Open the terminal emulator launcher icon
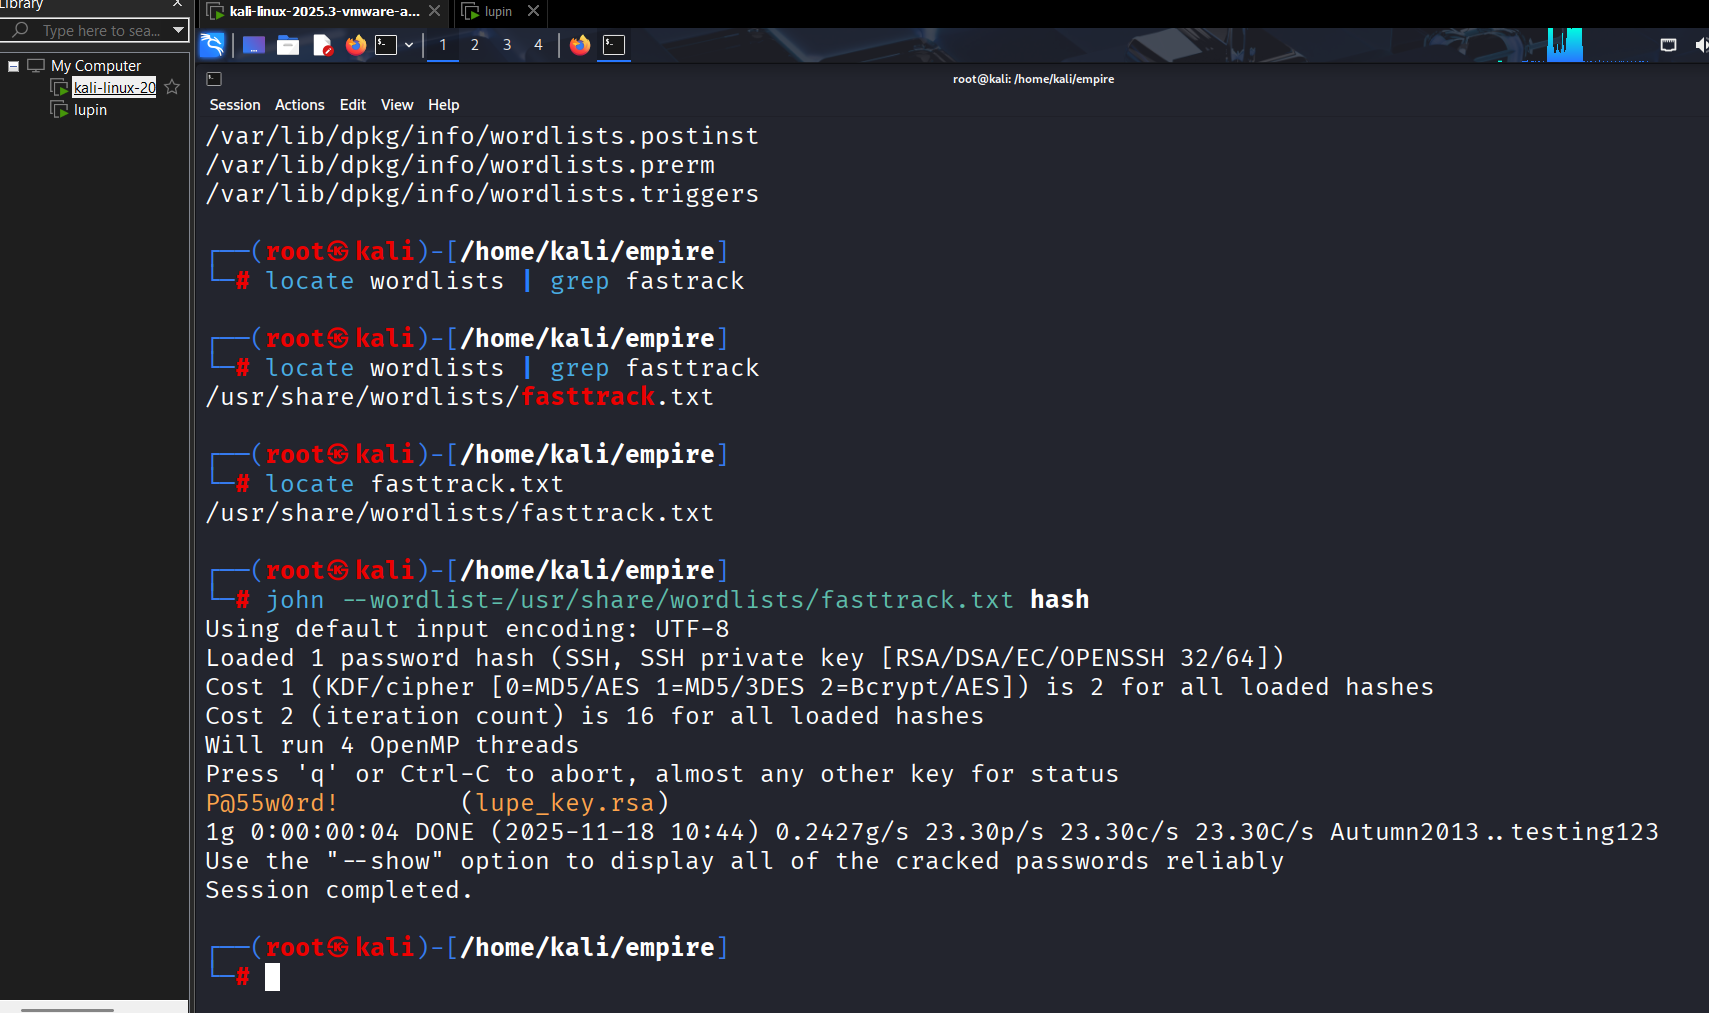The width and height of the screenshot is (1709, 1013). (x=386, y=45)
